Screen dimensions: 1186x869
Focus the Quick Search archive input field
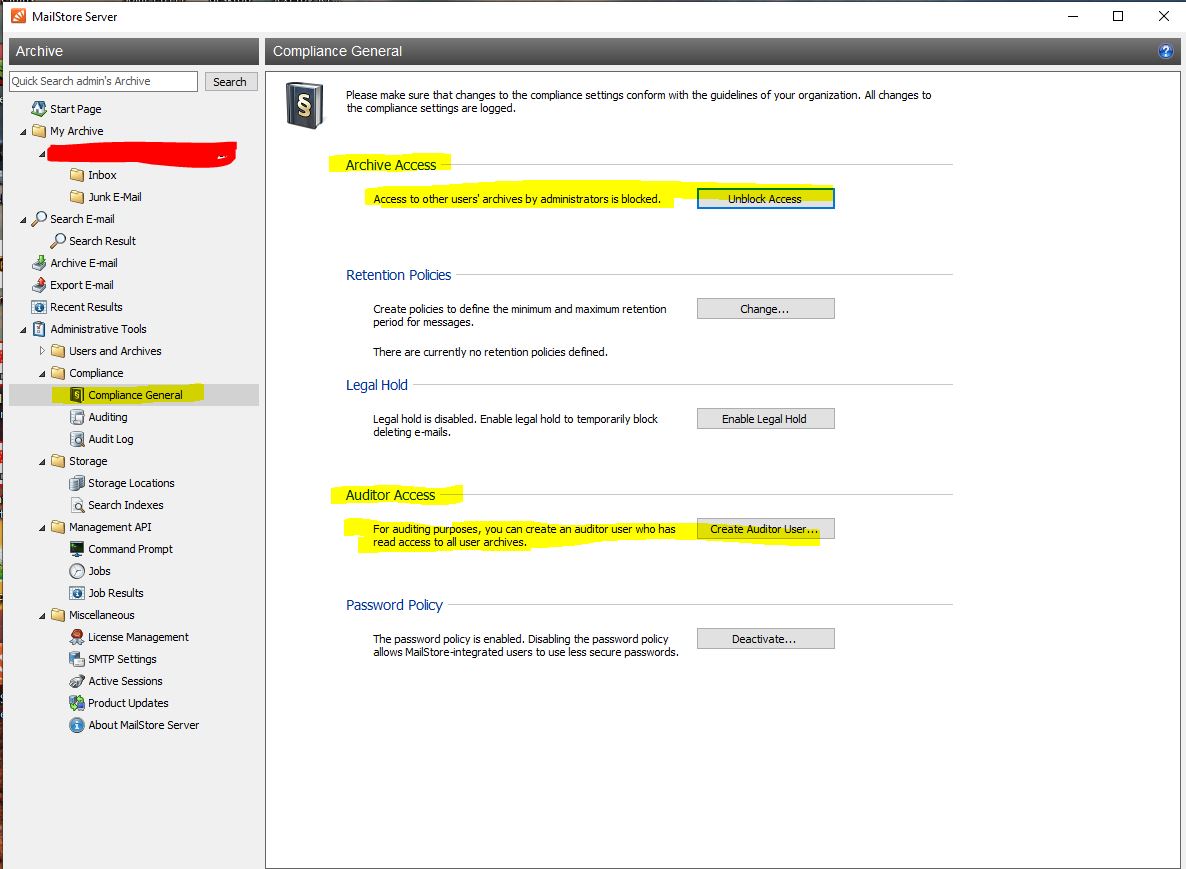click(103, 81)
